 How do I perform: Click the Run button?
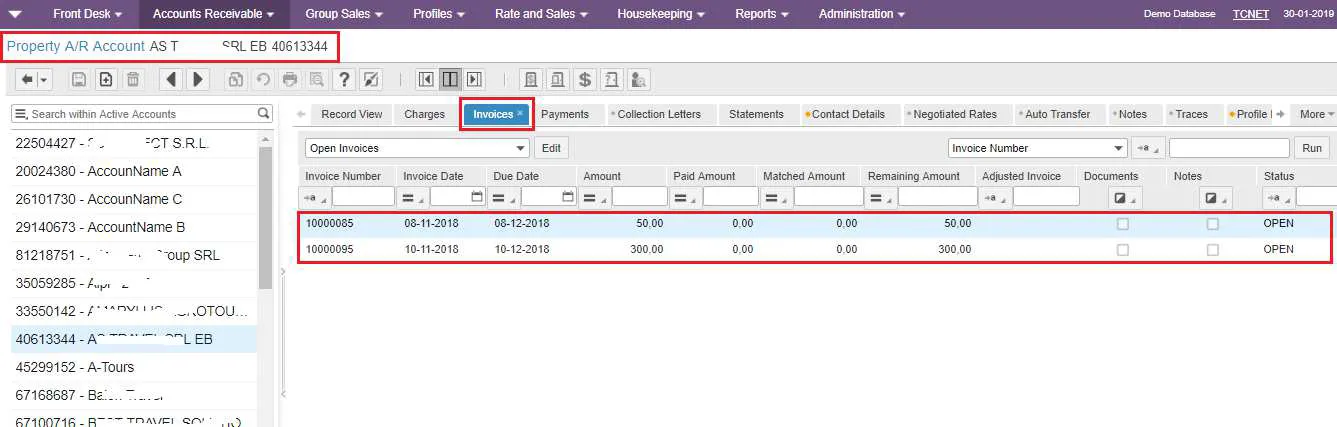pos(1312,148)
